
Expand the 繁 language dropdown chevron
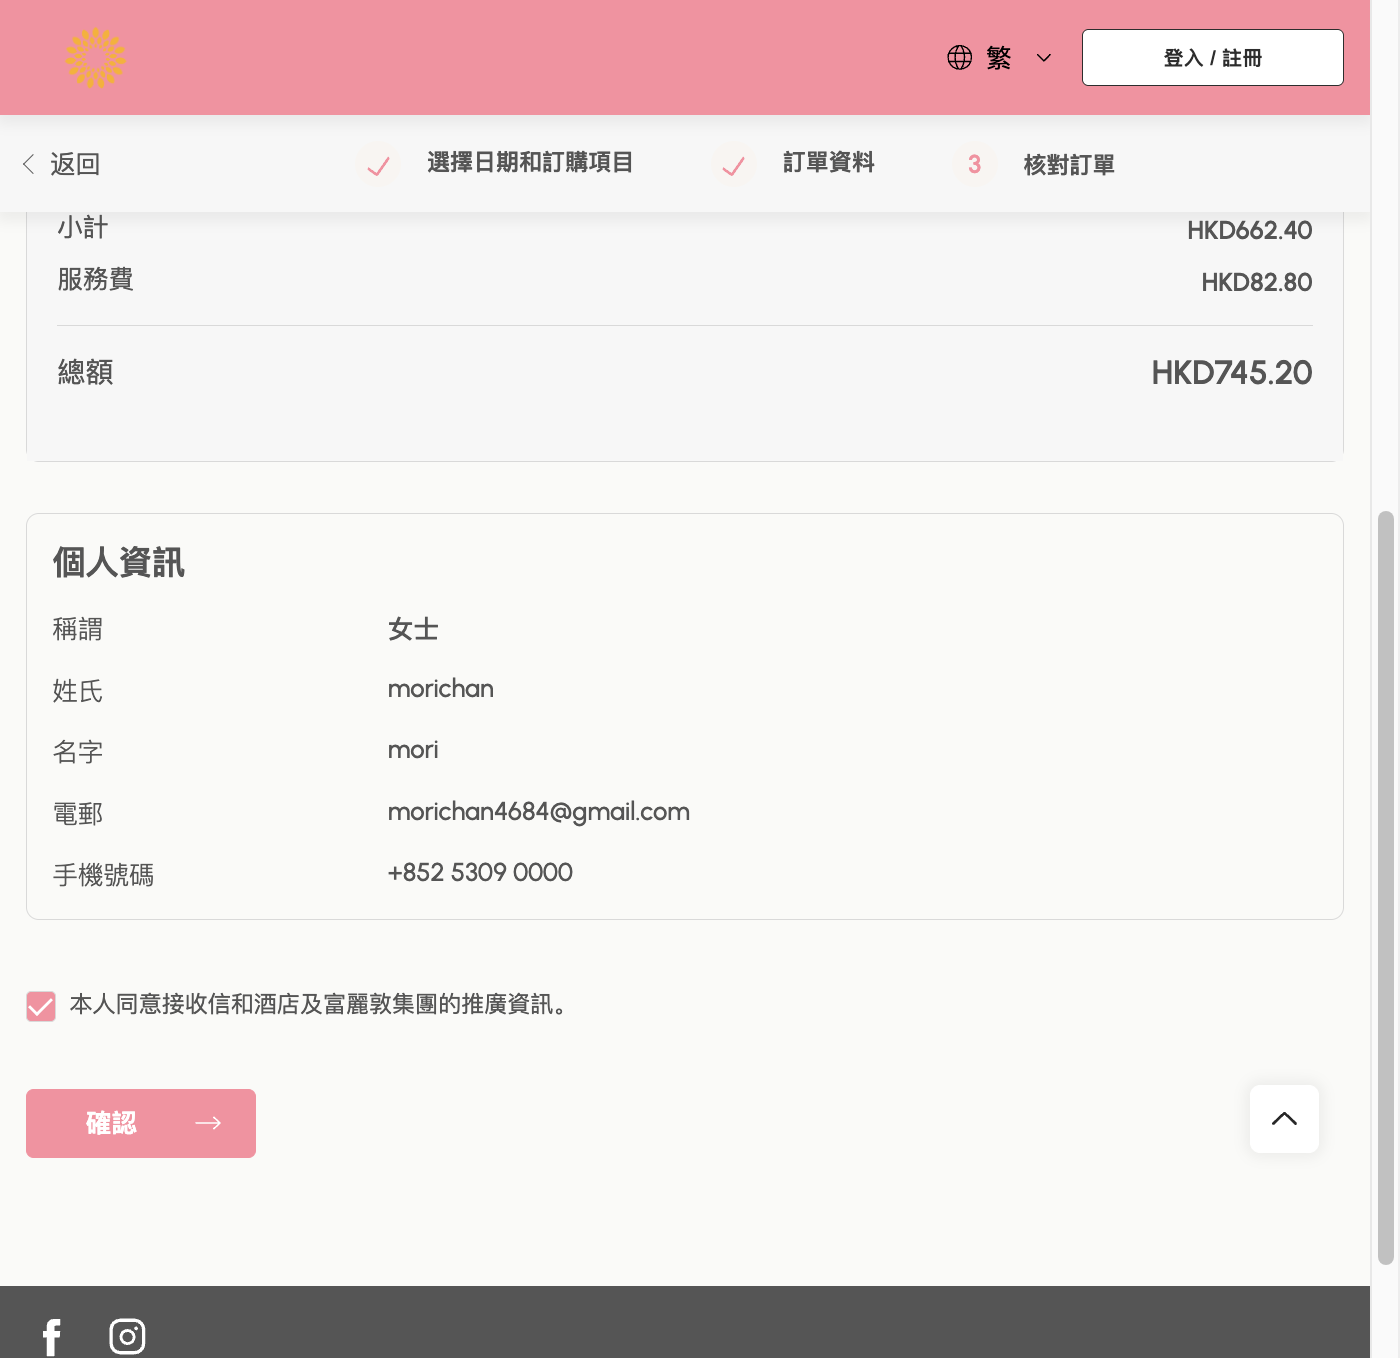pos(1044,58)
